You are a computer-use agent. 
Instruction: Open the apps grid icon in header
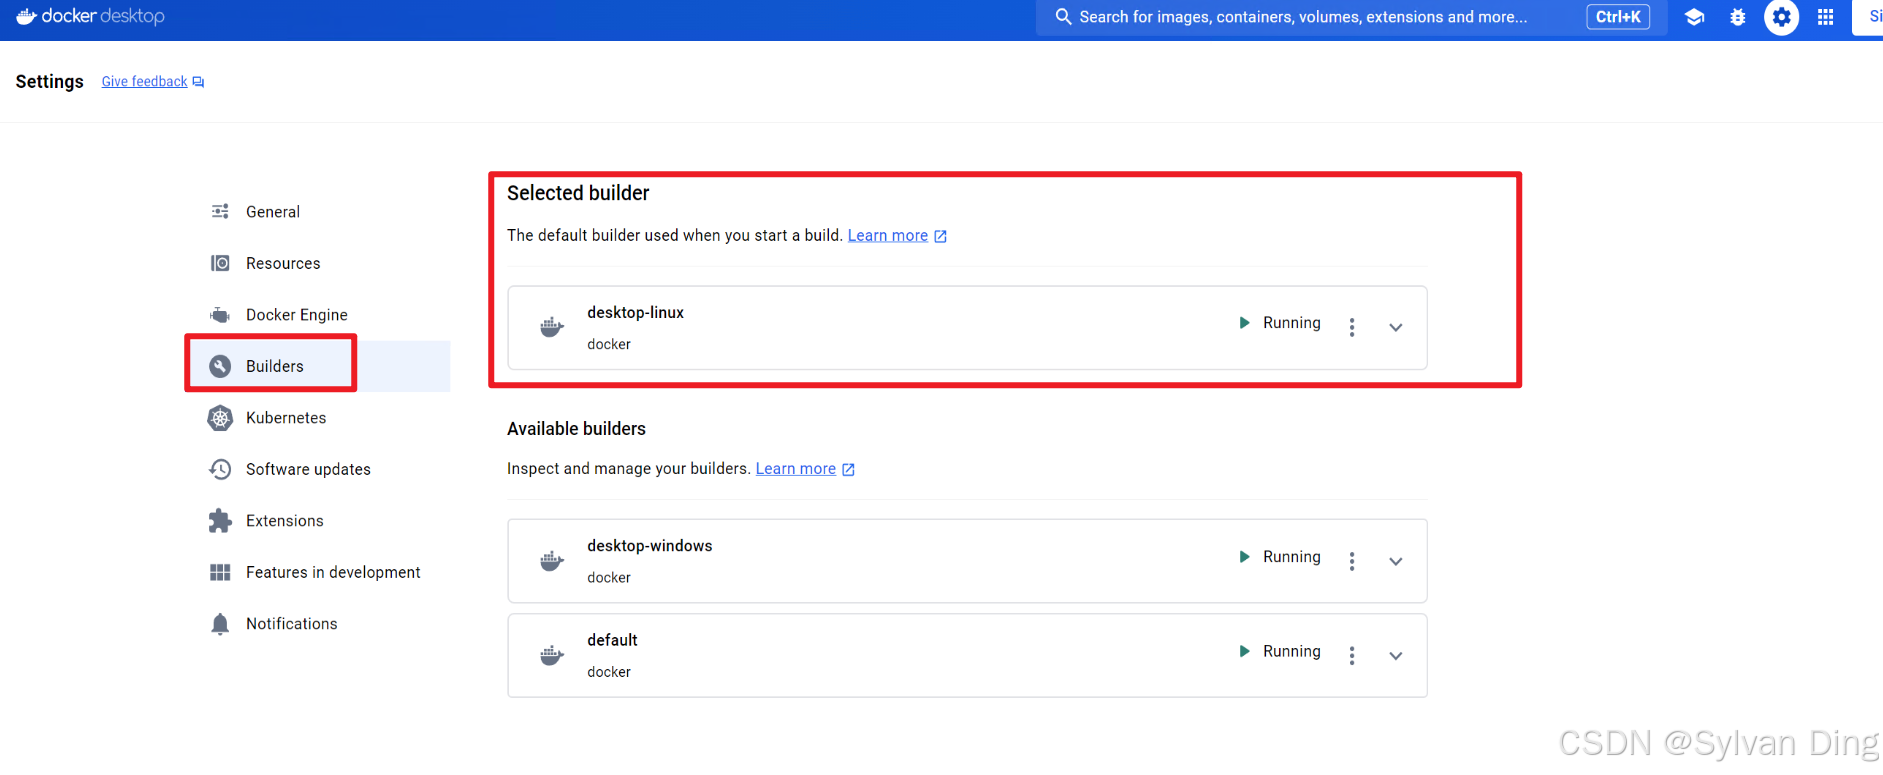(1825, 17)
